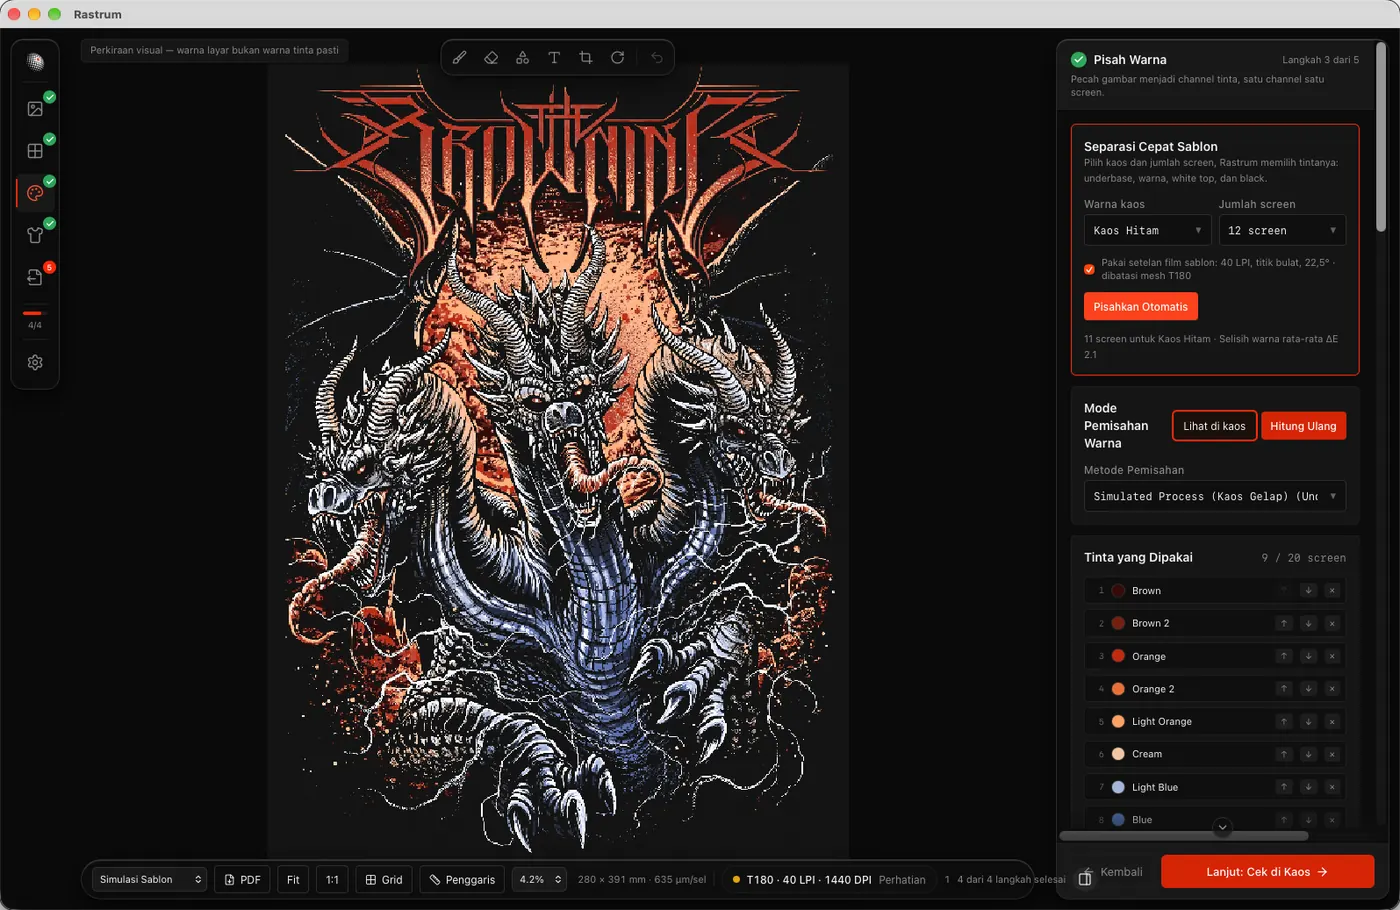Open the shapes tool
This screenshot has height=910, width=1400.
pos(522,58)
